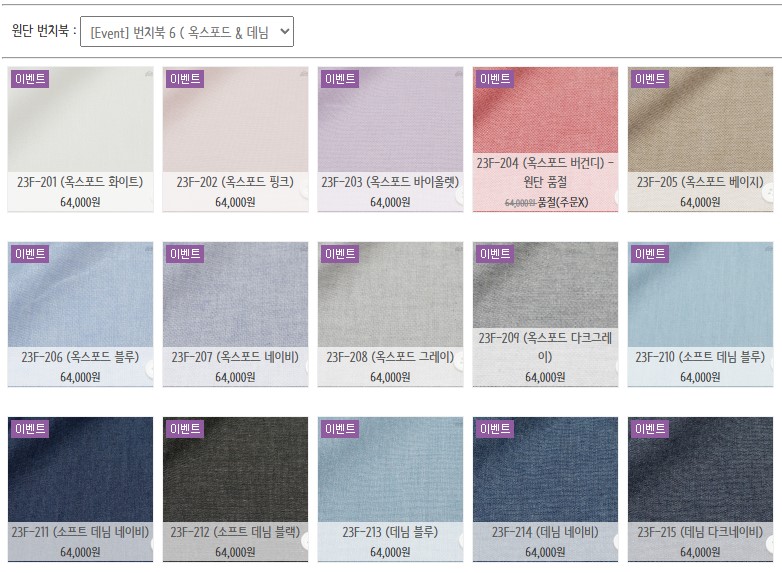The height and width of the screenshot is (573, 782).
Task: Pick the 23F-208 옥스포드 그레이 fabric
Action: [391, 314]
